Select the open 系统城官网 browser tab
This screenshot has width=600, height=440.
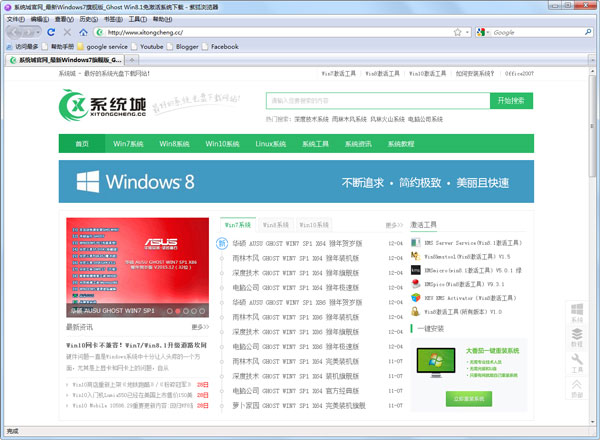66,60
